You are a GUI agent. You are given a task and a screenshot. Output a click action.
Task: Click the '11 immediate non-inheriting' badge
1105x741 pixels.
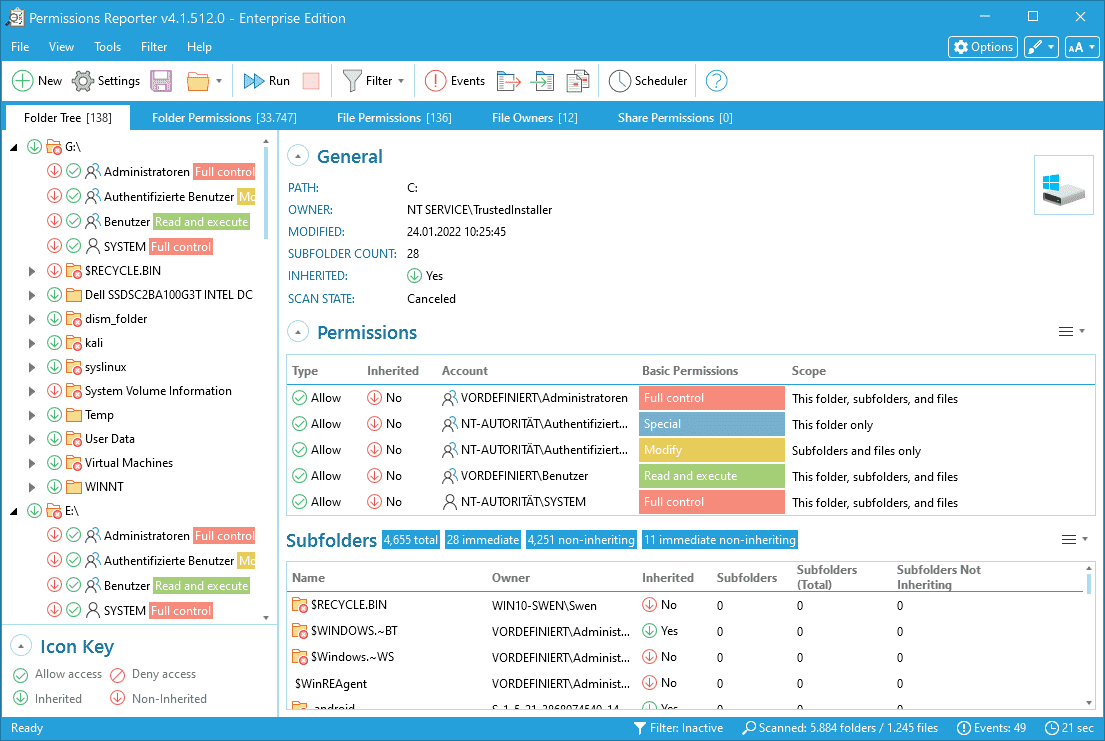tap(720, 540)
